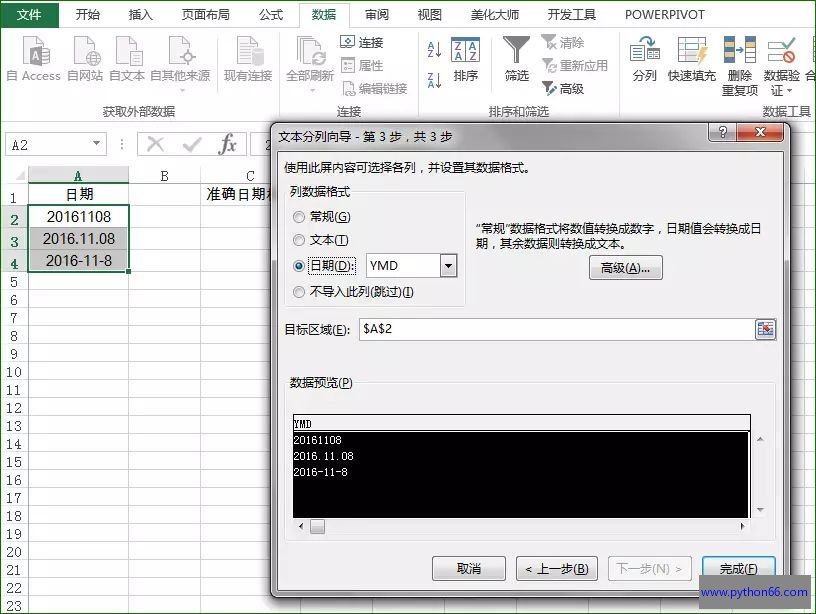Click the 目标区域 destination input field
This screenshot has height=614, width=816.
[x=555, y=330]
